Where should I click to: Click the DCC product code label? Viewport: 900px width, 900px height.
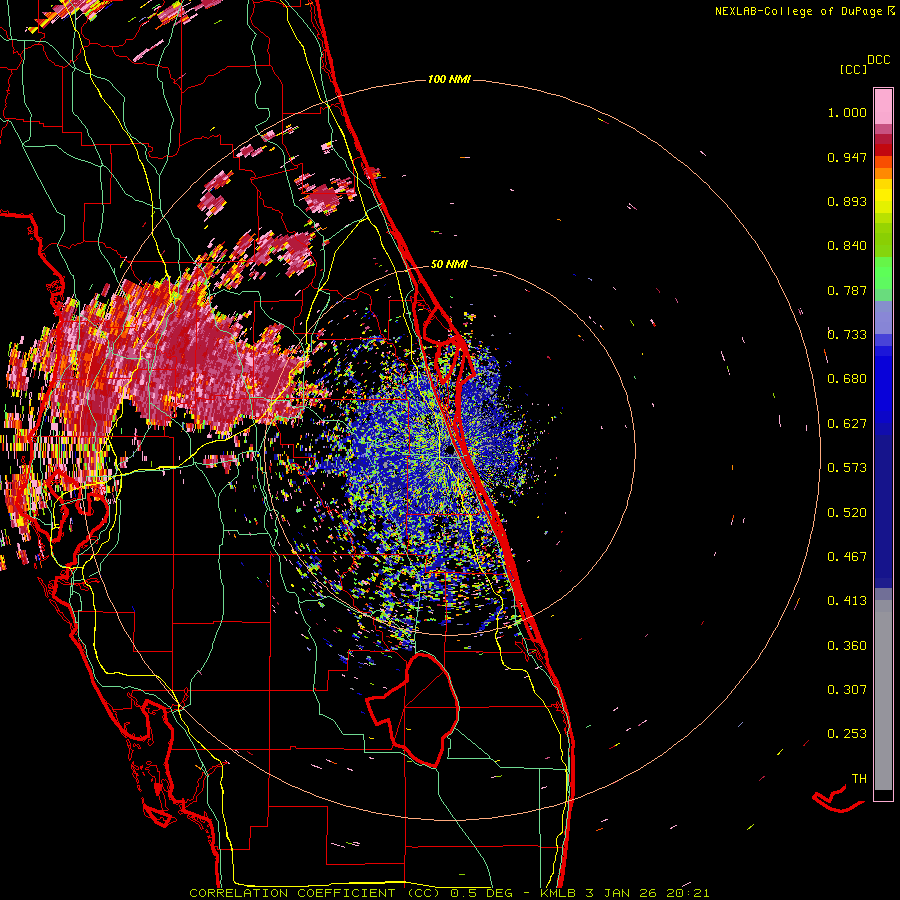879,60
